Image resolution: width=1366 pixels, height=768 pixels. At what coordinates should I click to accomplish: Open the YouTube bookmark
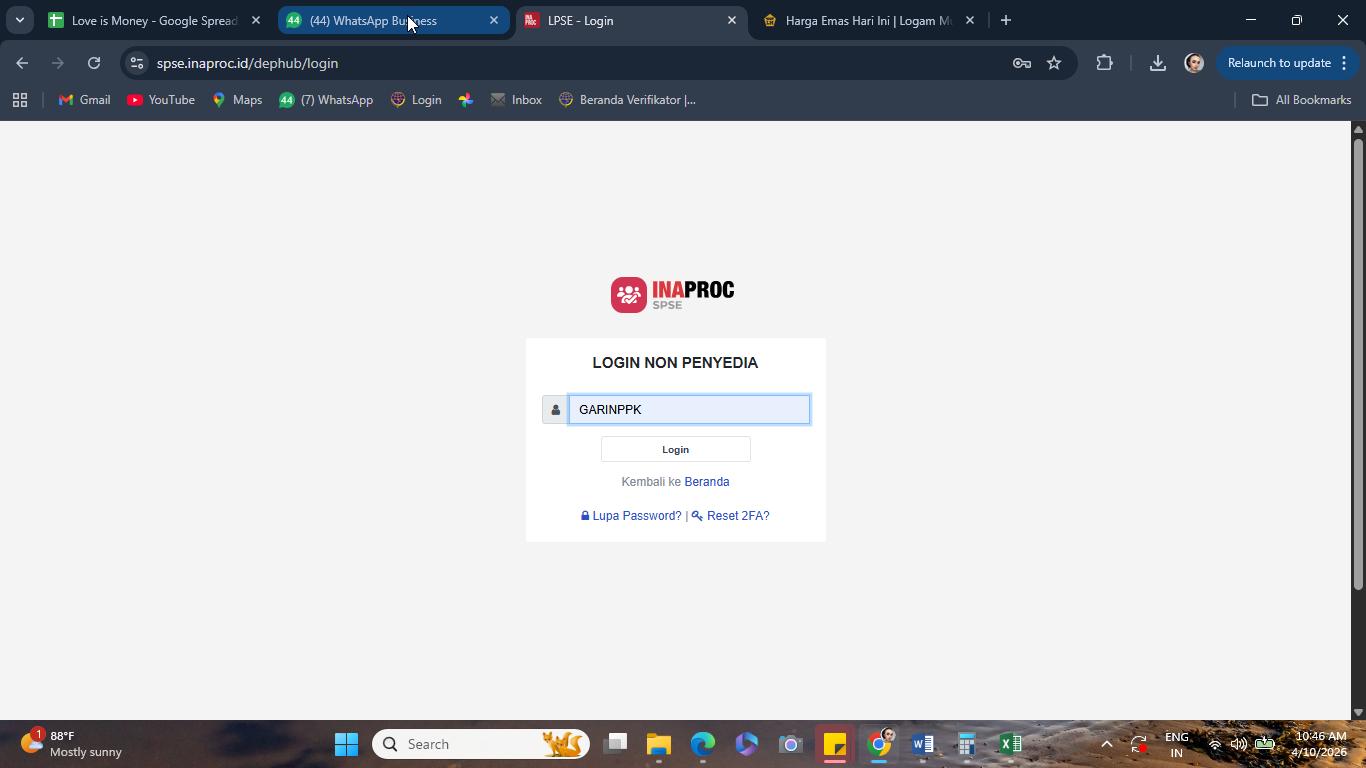(x=161, y=100)
